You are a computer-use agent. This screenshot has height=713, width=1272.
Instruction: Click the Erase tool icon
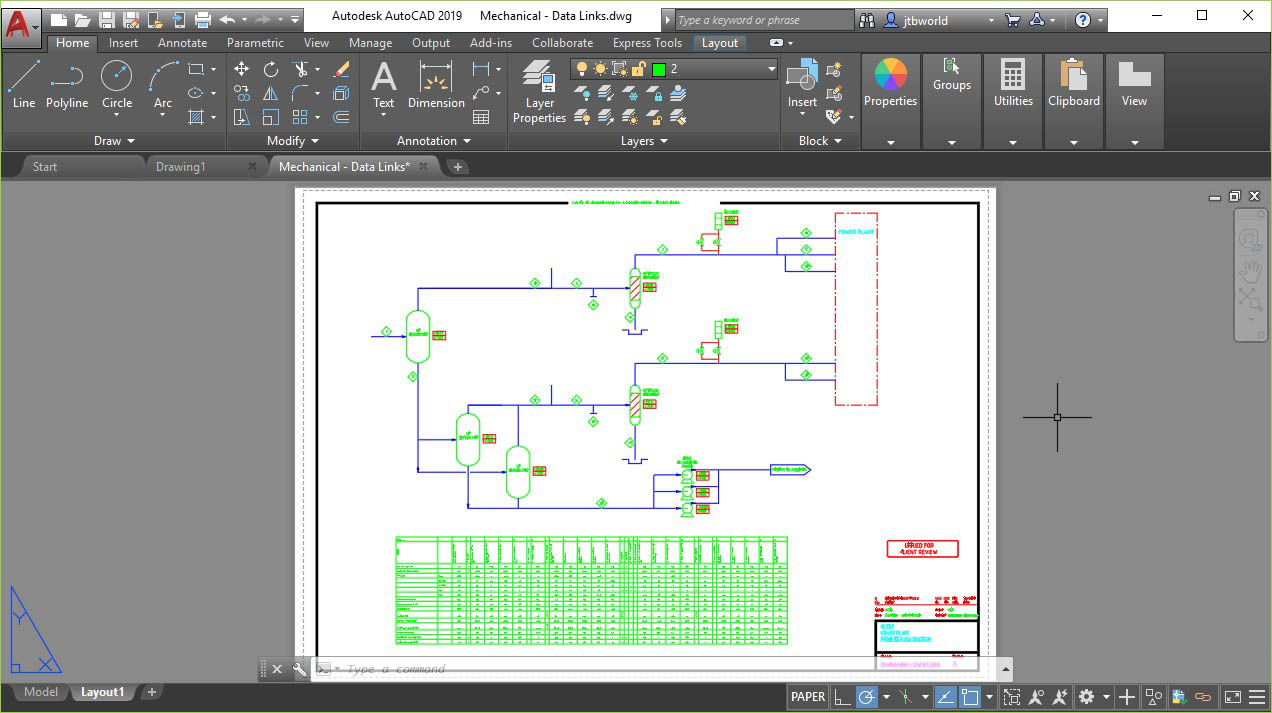341,69
